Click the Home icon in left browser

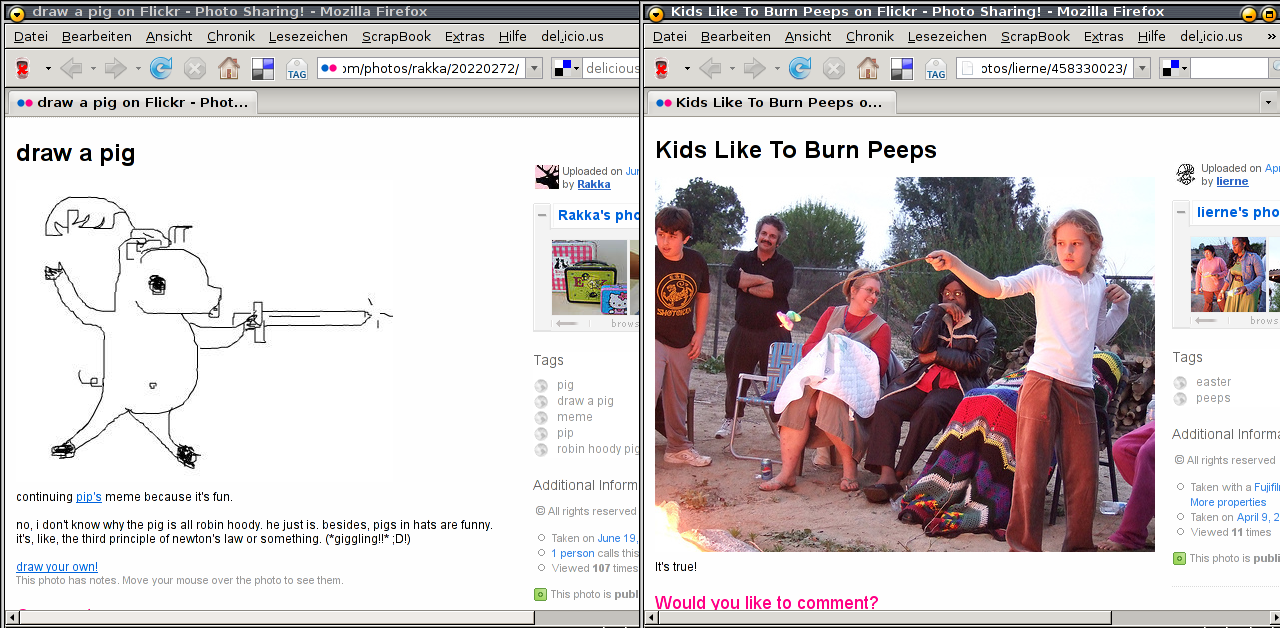tap(229, 68)
